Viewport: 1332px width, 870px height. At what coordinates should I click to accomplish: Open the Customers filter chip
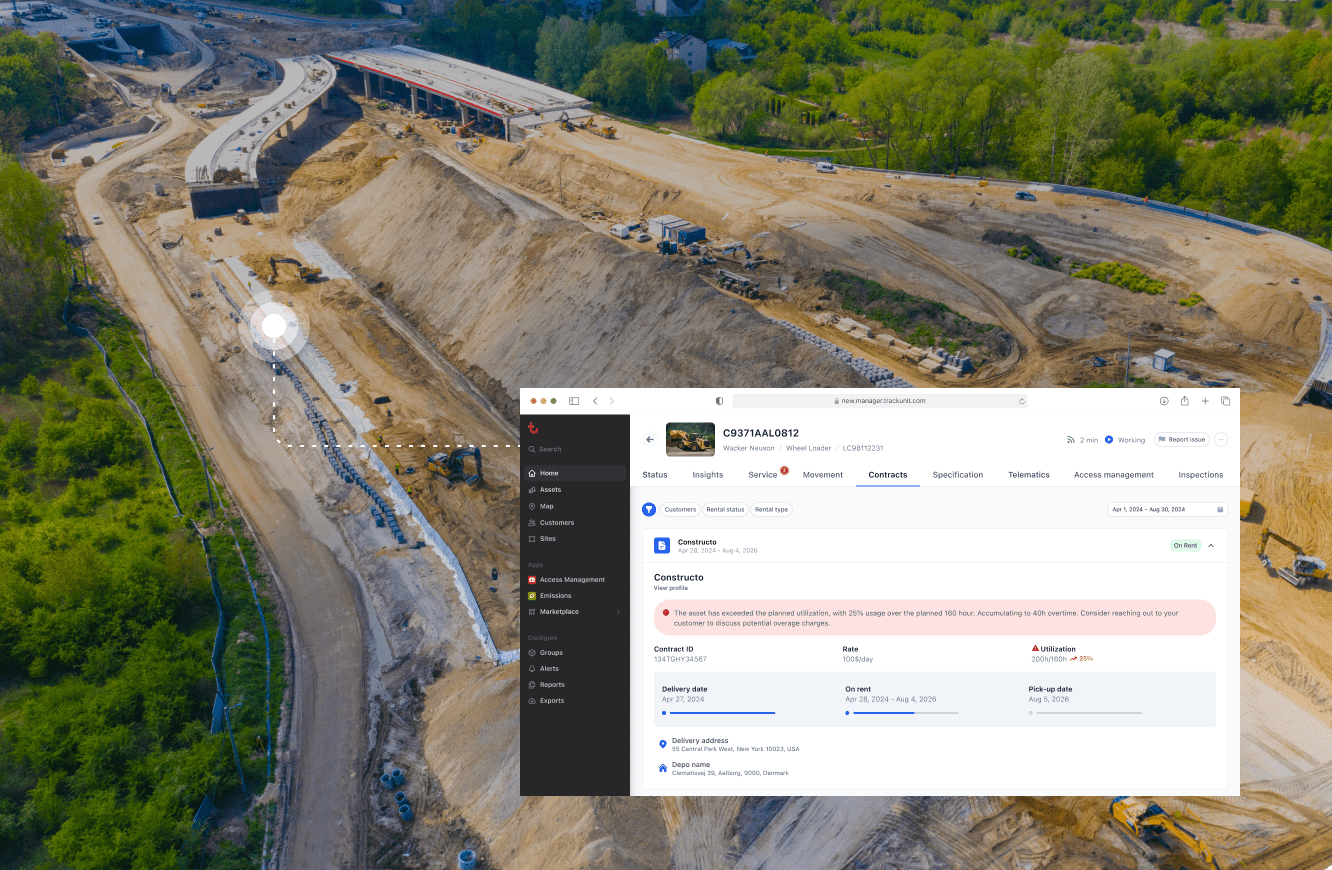pyautogui.click(x=680, y=509)
